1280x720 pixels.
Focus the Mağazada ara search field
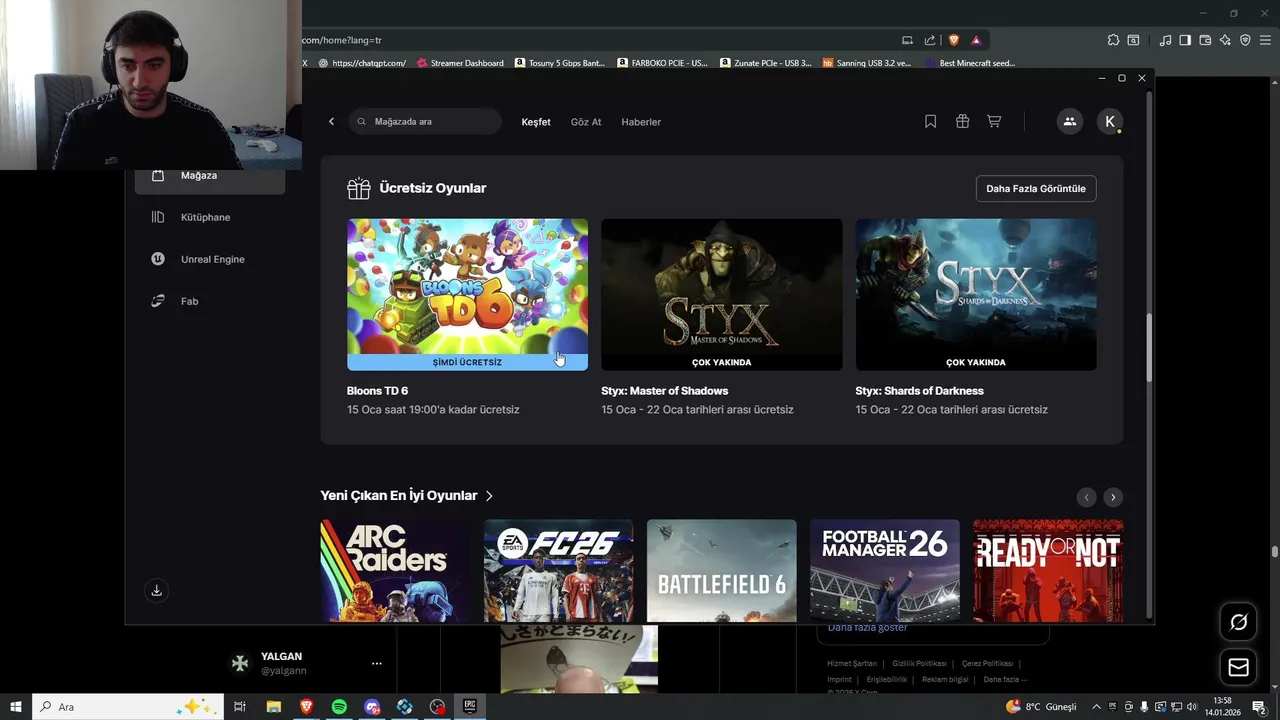(x=425, y=121)
